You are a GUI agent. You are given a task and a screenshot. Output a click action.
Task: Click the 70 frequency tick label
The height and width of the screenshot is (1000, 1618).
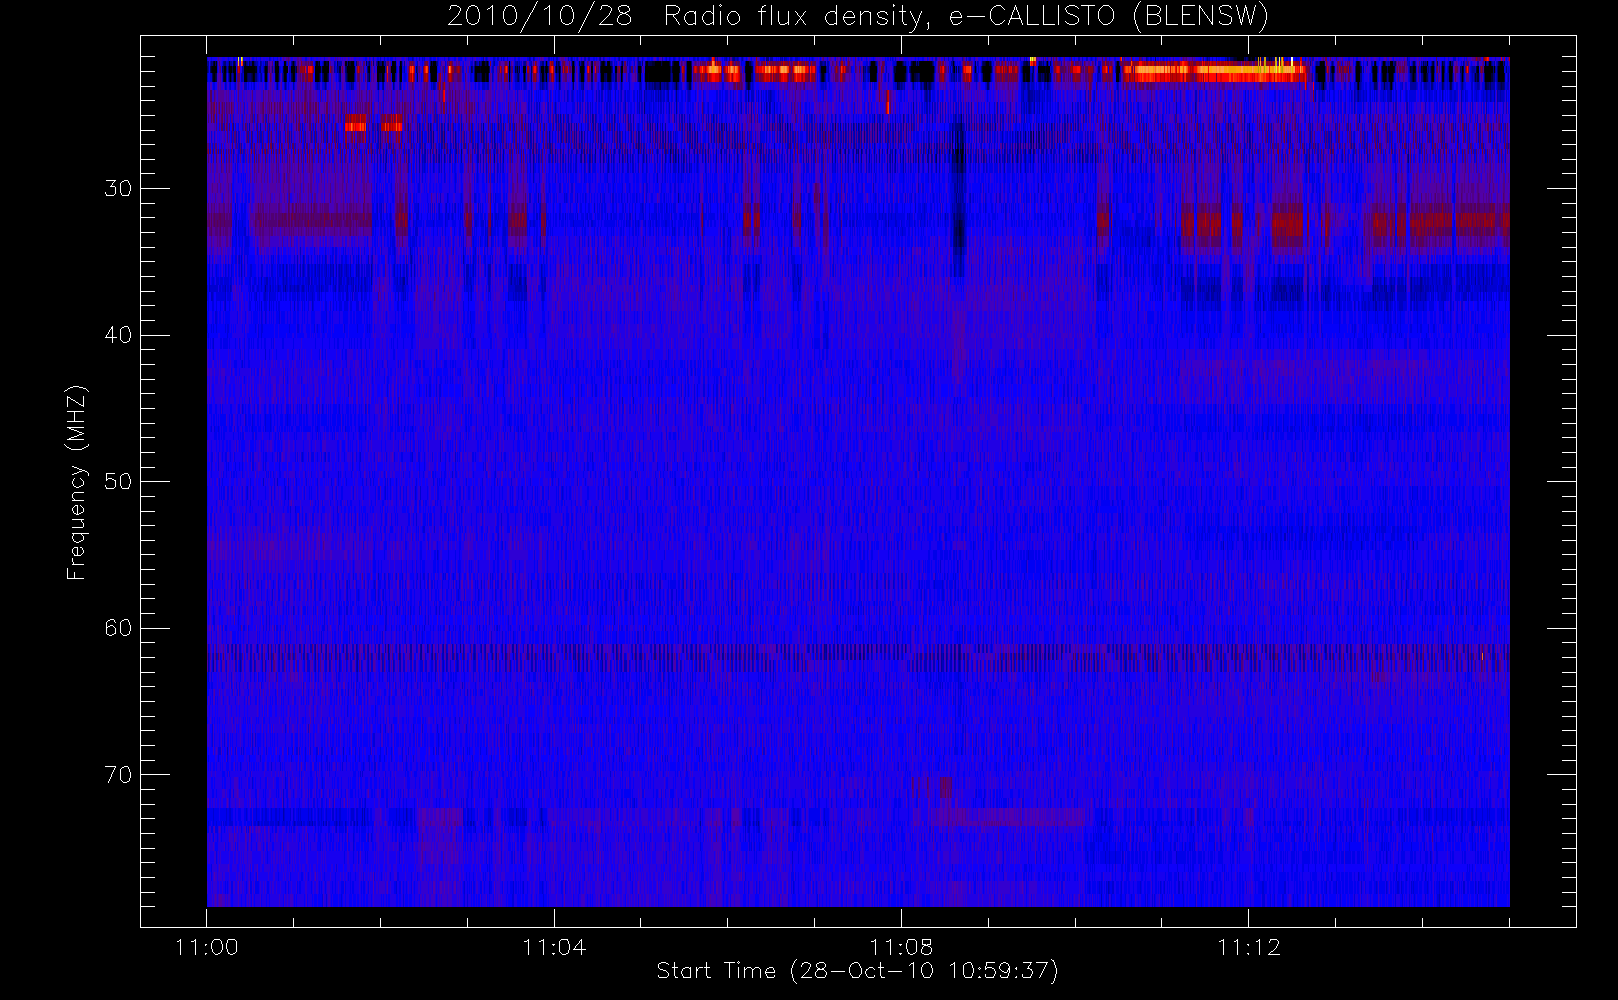118,775
